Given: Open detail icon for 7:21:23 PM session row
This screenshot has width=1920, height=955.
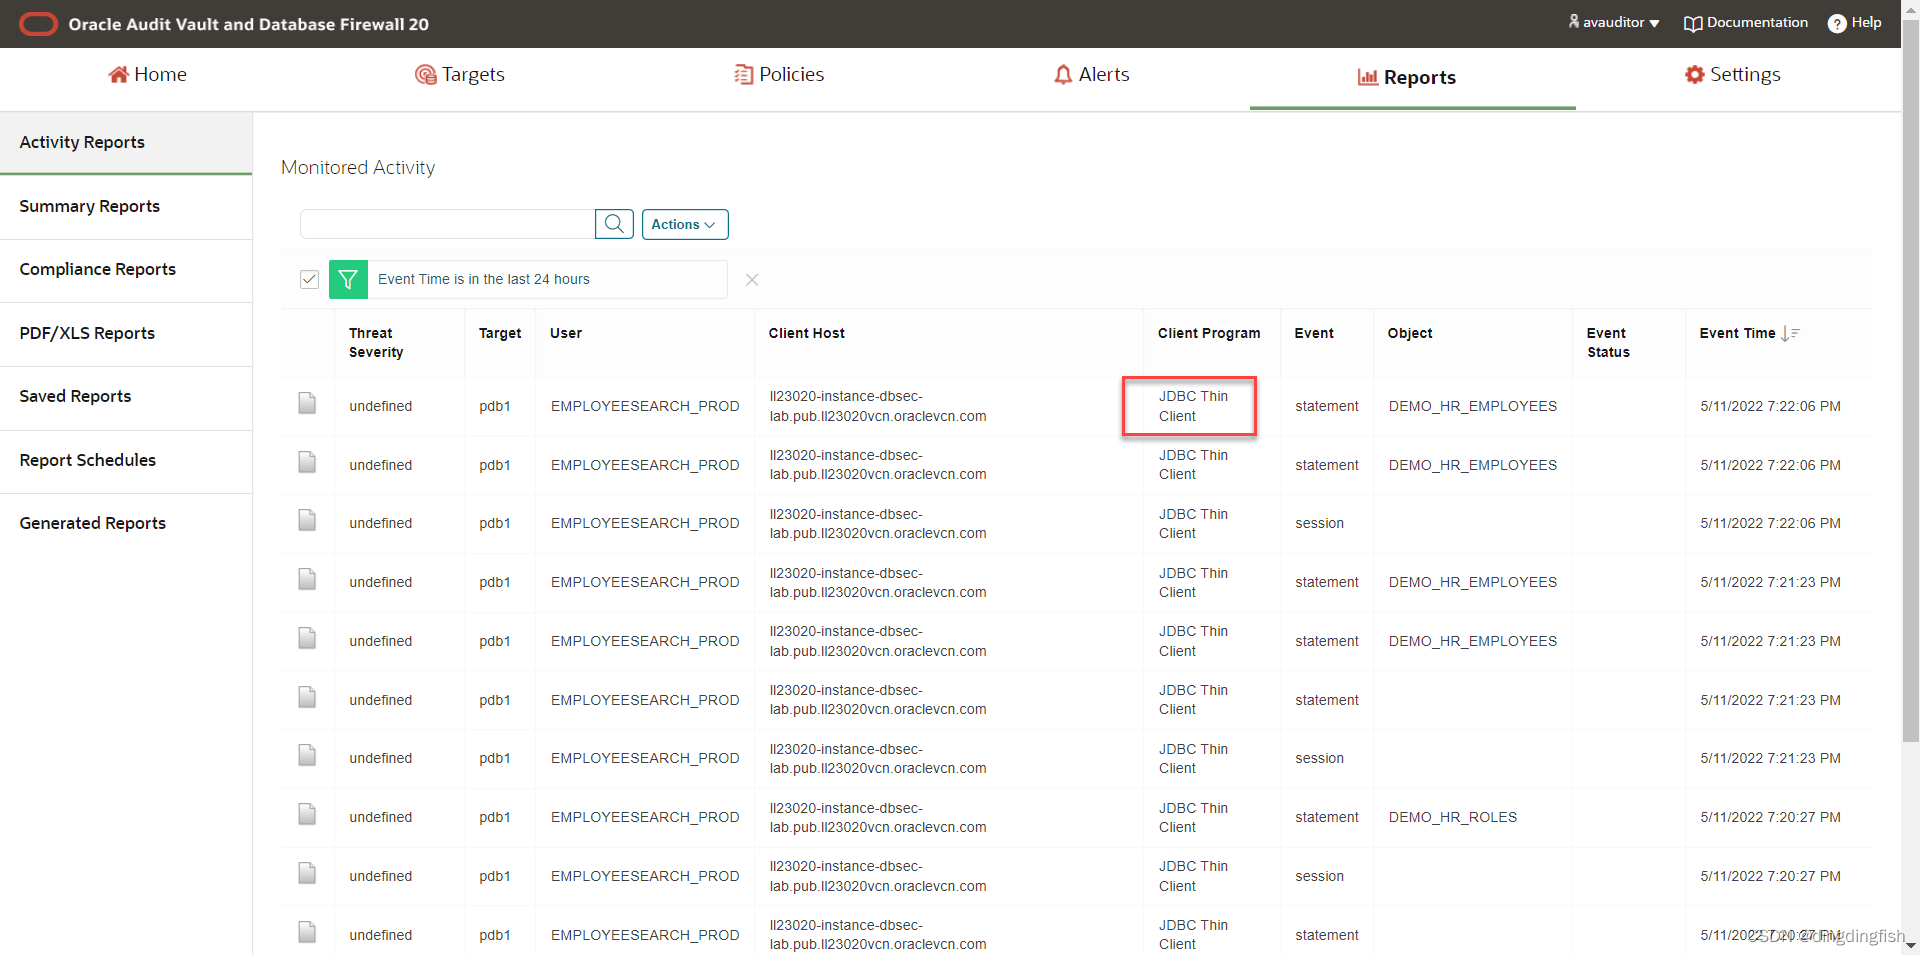Looking at the screenshot, I should (307, 756).
